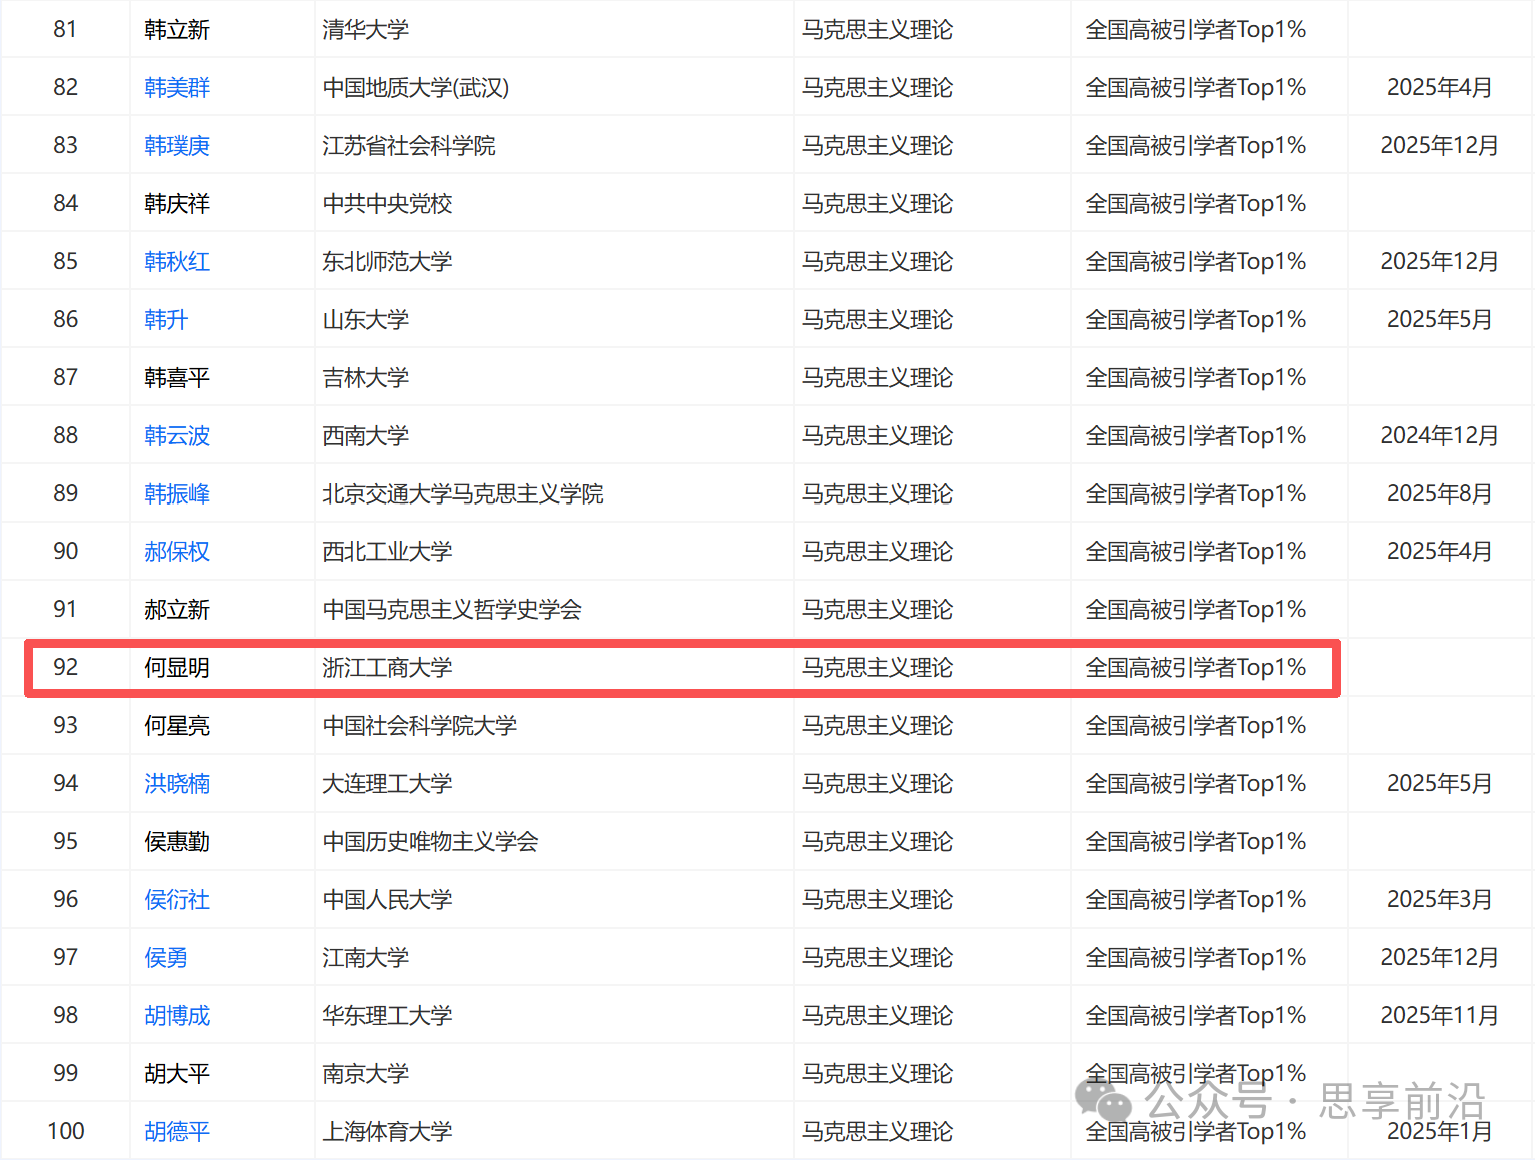1535x1161 pixels.
Task: Open 韩秋红 profile link
Action: pyautogui.click(x=177, y=262)
